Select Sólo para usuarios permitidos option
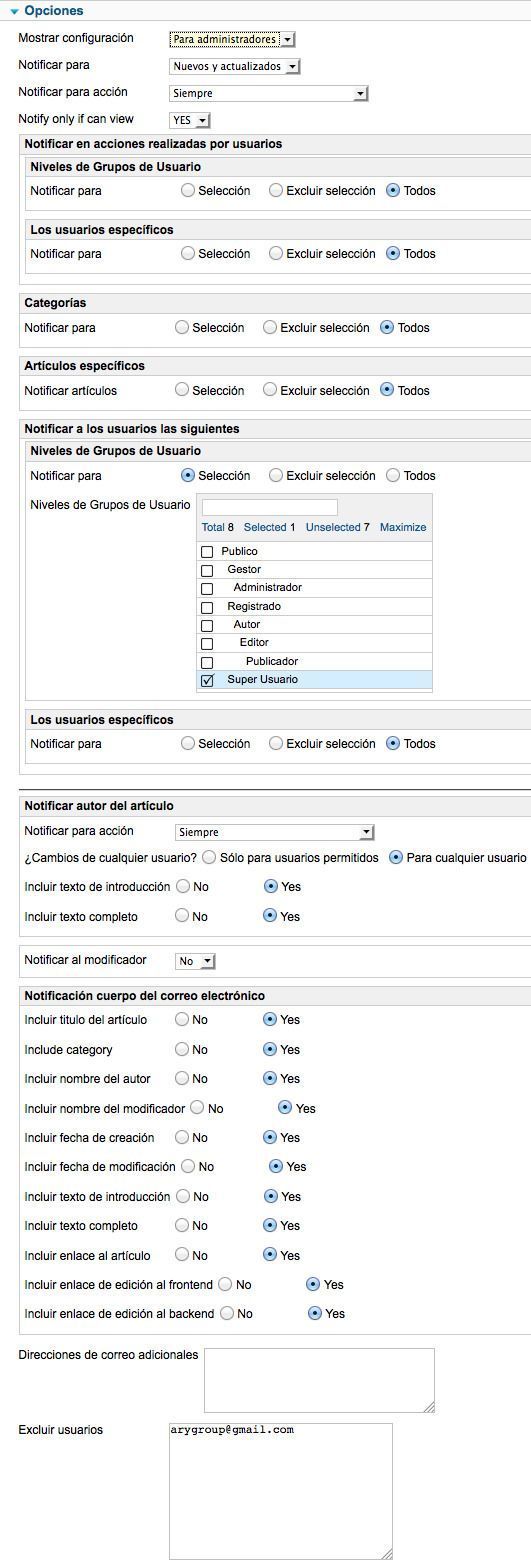This screenshot has height=1564, width=531. pos(209,857)
